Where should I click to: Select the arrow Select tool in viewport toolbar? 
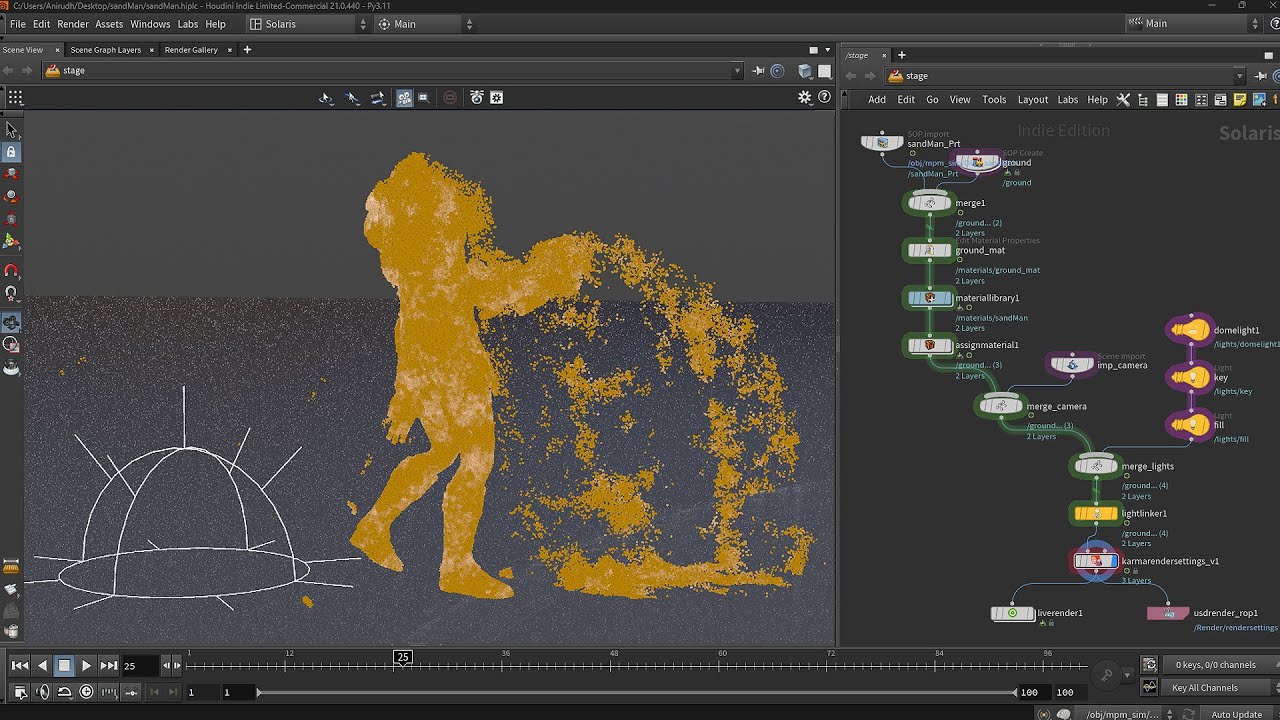11,129
